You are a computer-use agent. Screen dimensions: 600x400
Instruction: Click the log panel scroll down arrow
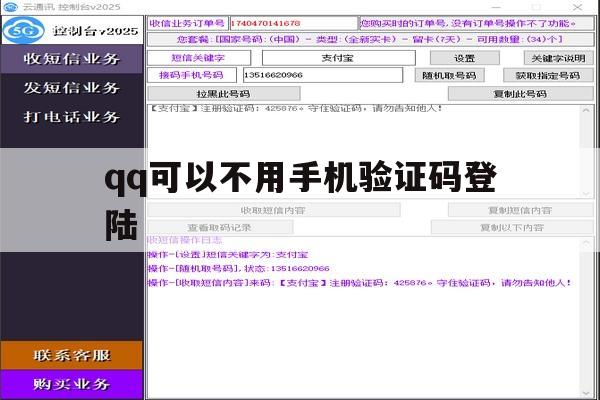586,393
